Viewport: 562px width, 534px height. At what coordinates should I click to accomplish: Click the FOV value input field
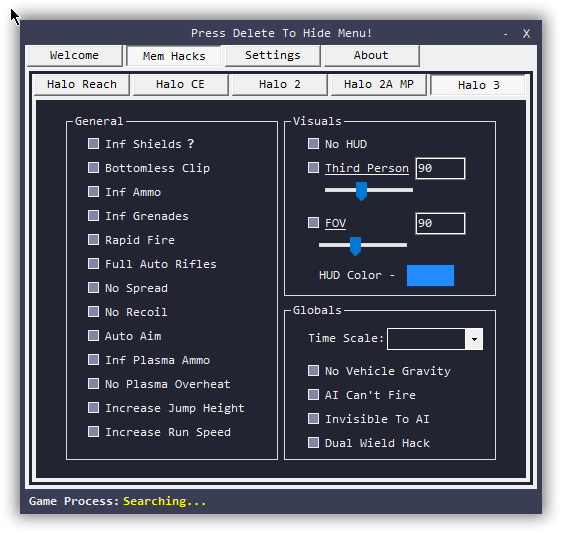point(440,223)
